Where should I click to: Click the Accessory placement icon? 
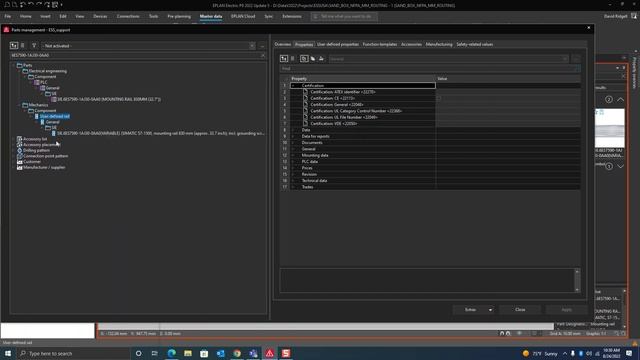[x=19, y=145]
